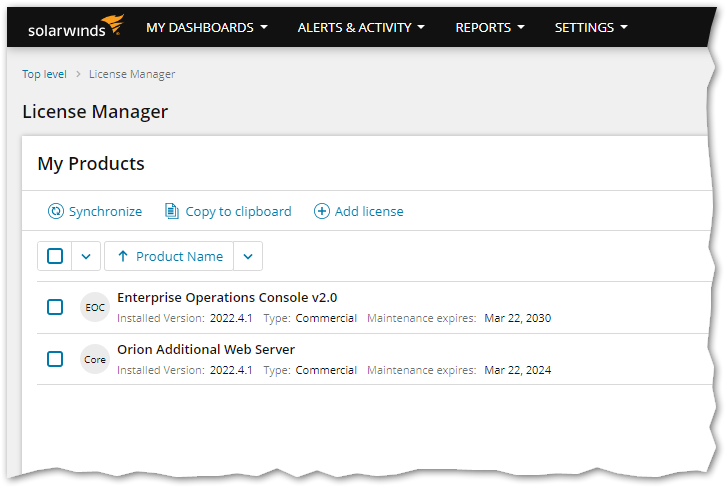Screen dimensions: 728x489
Task: Open the Reports menu
Action: coord(490,27)
